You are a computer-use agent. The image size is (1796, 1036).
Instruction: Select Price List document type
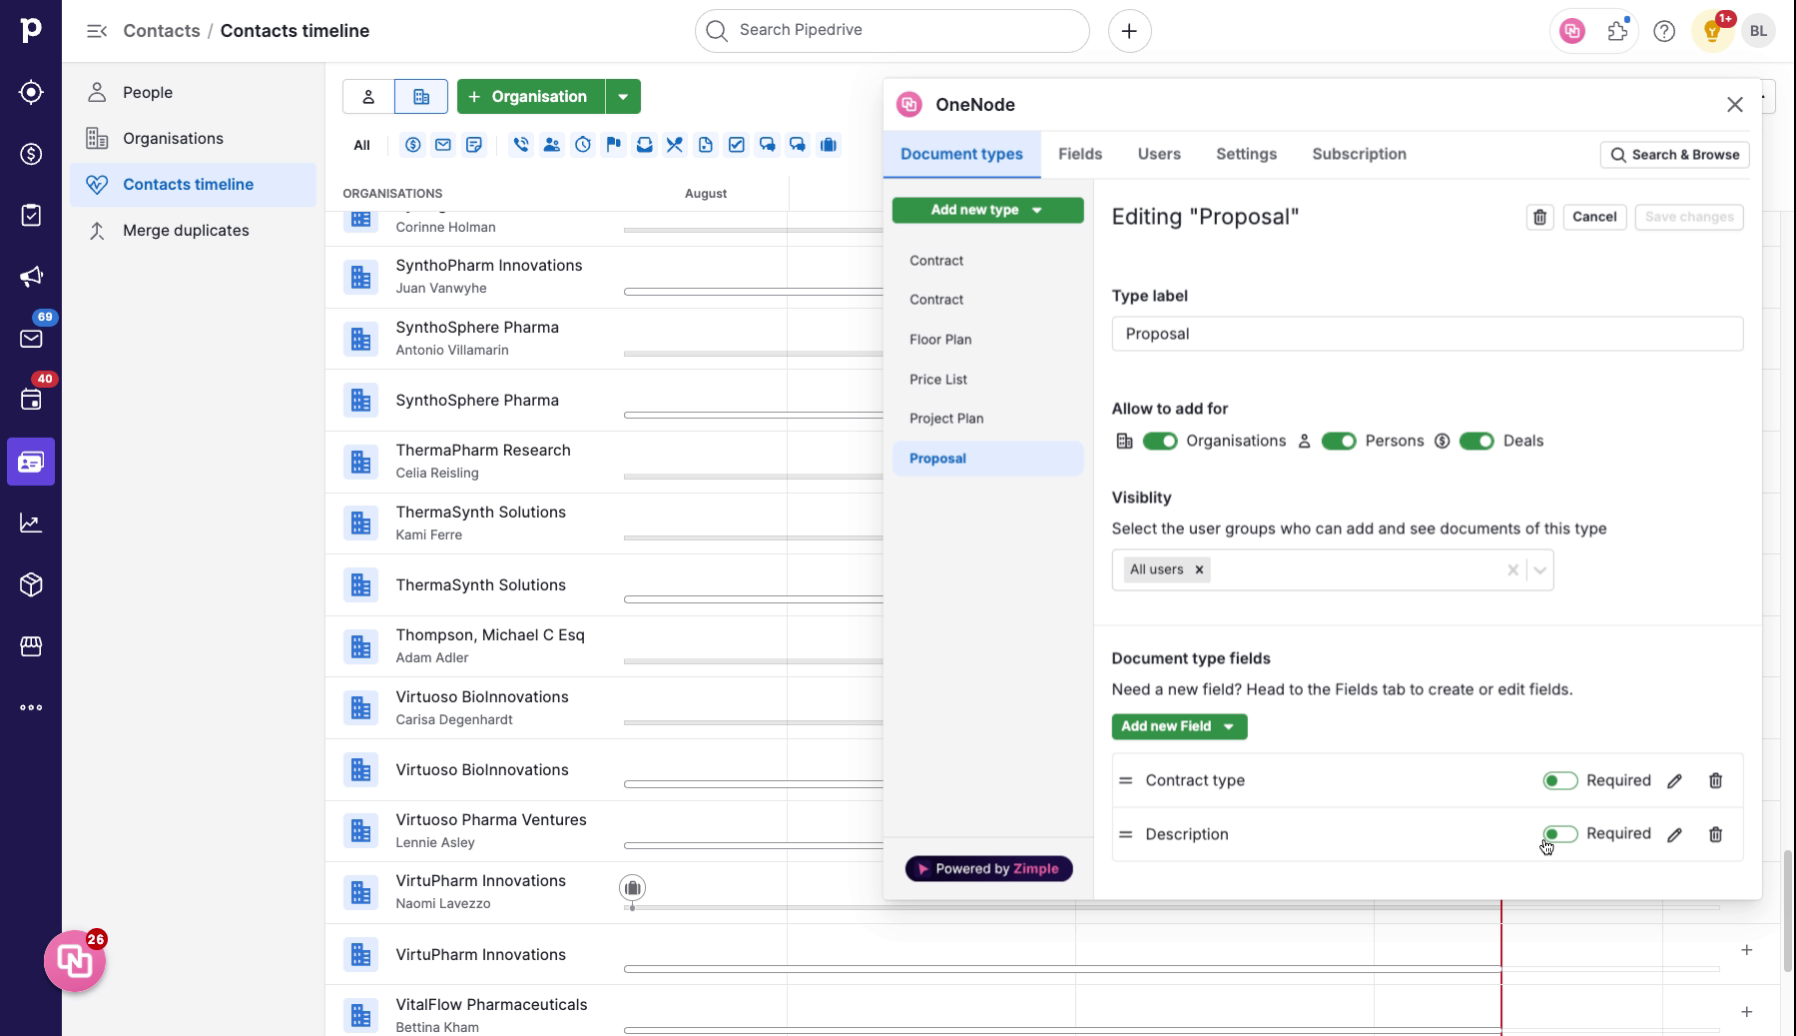click(988, 380)
